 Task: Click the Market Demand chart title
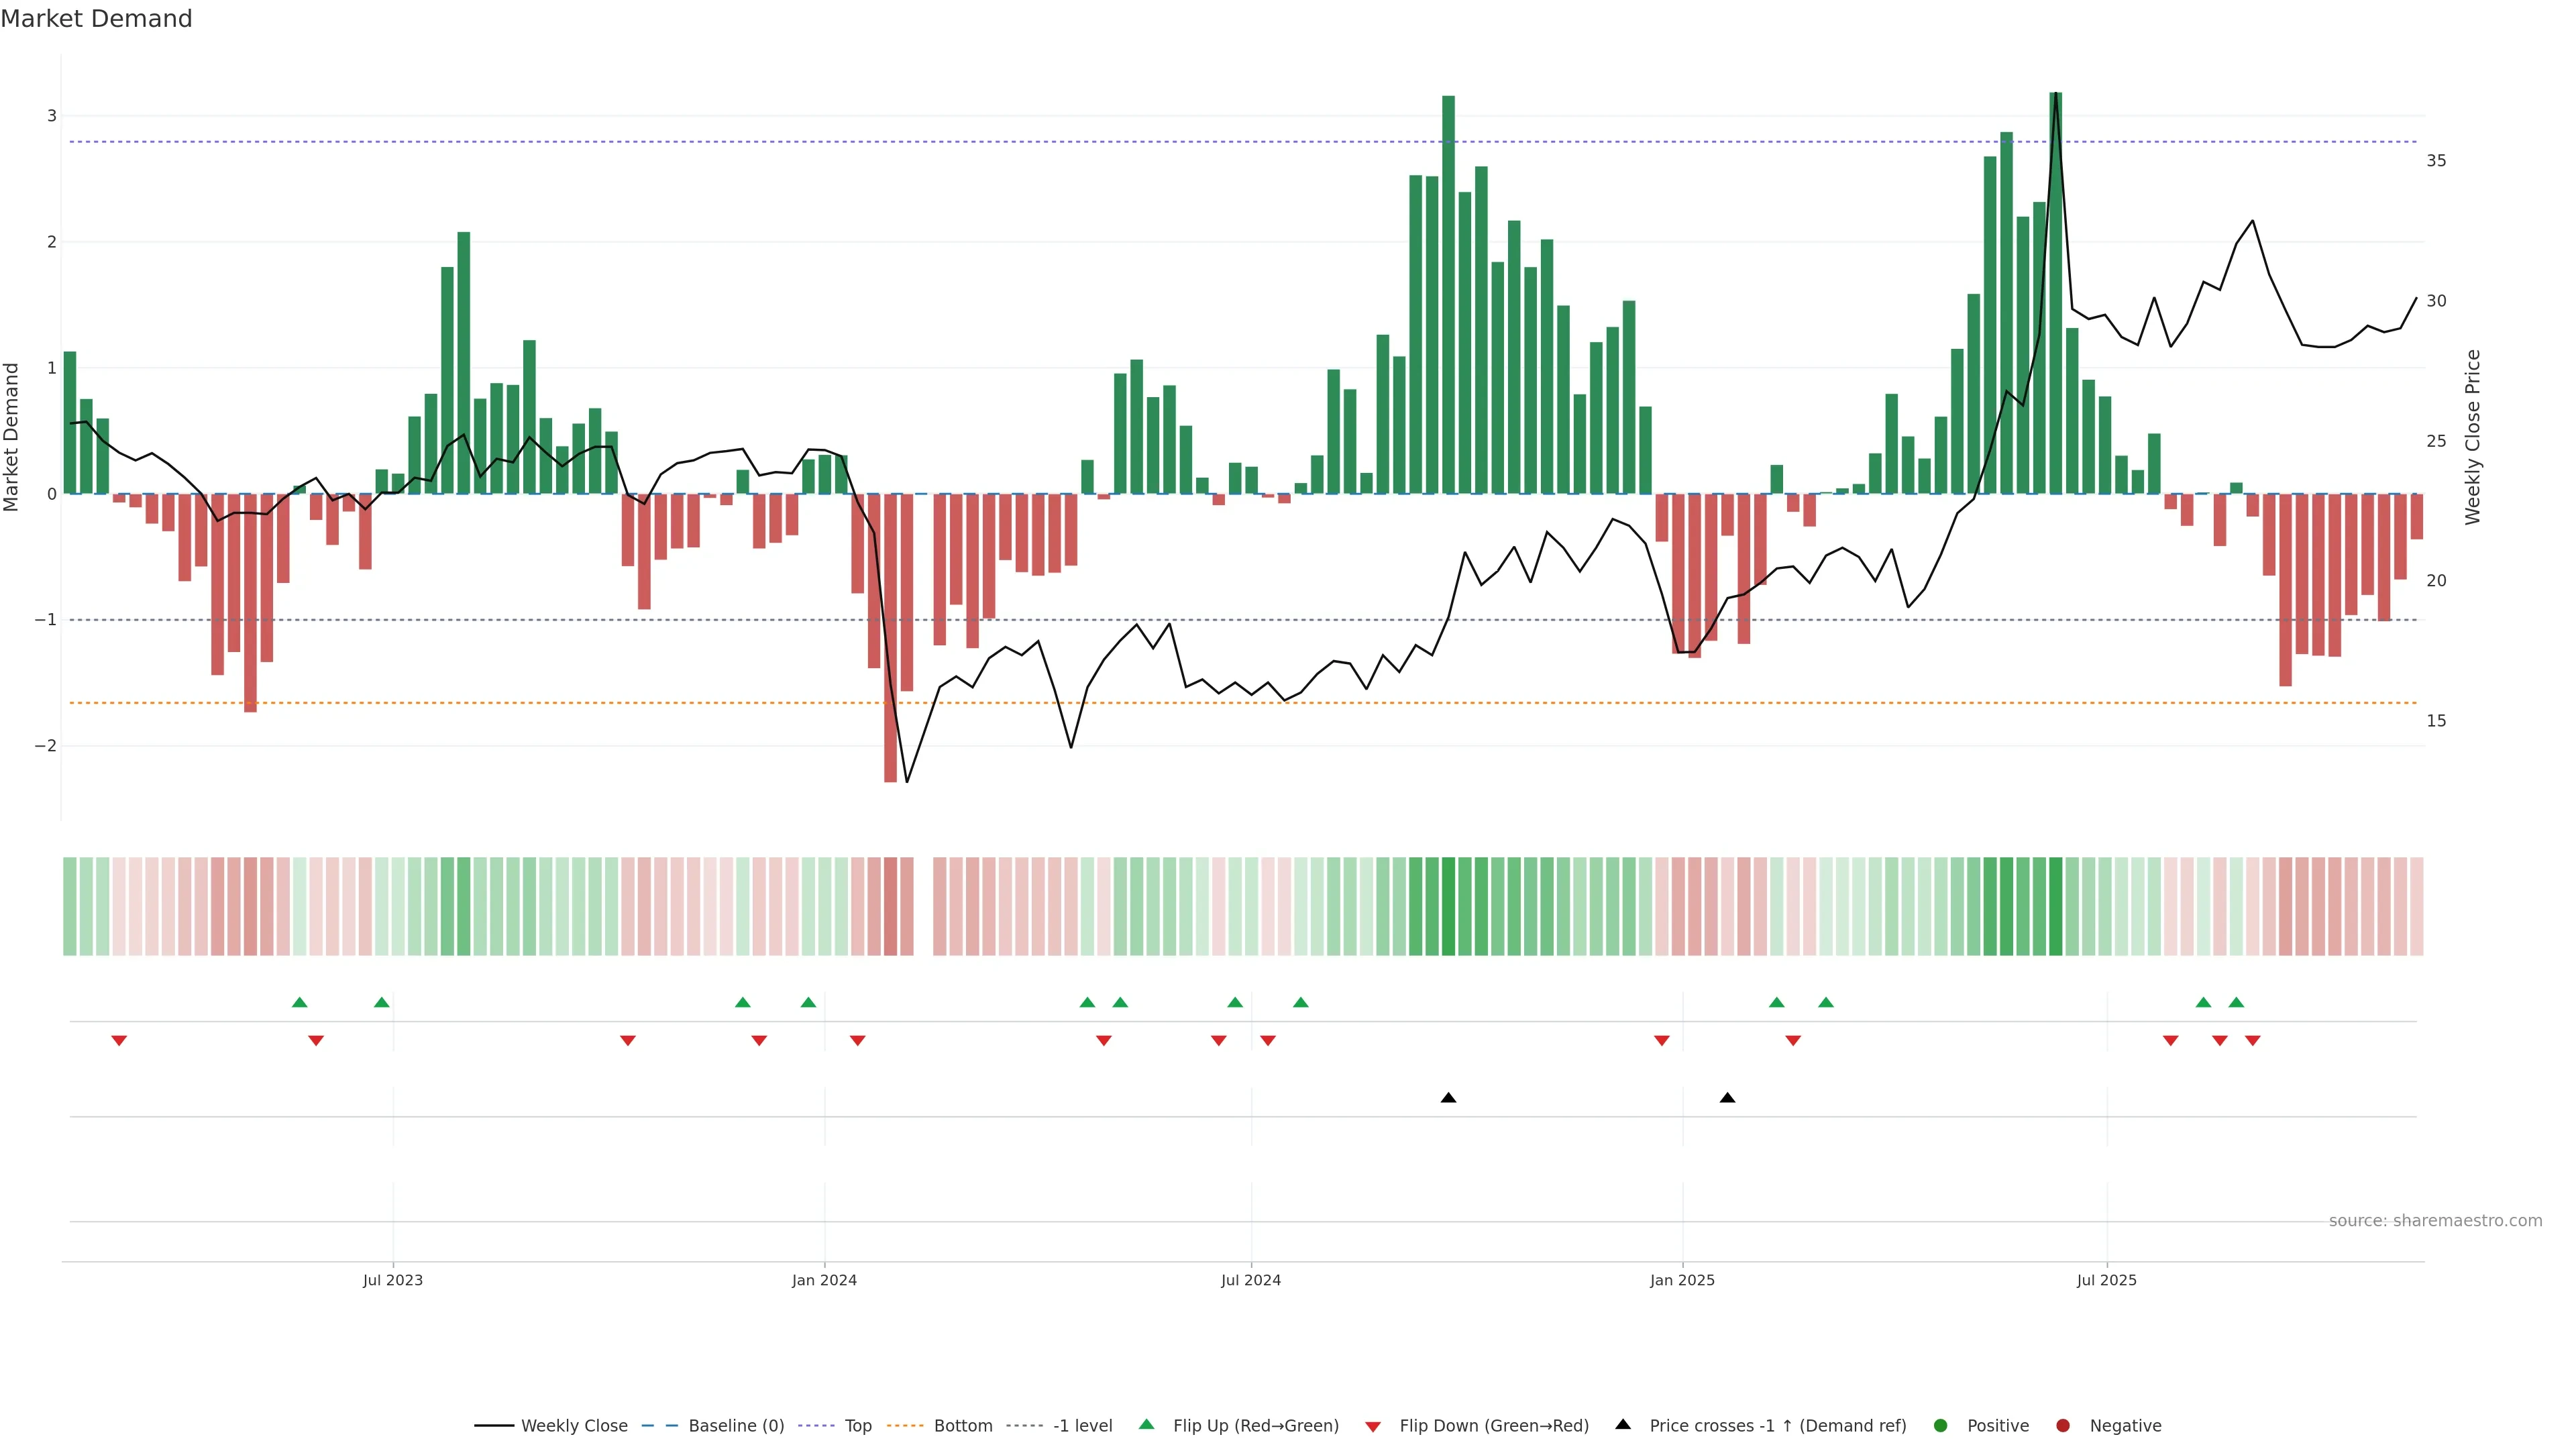pyautogui.click(x=96, y=19)
